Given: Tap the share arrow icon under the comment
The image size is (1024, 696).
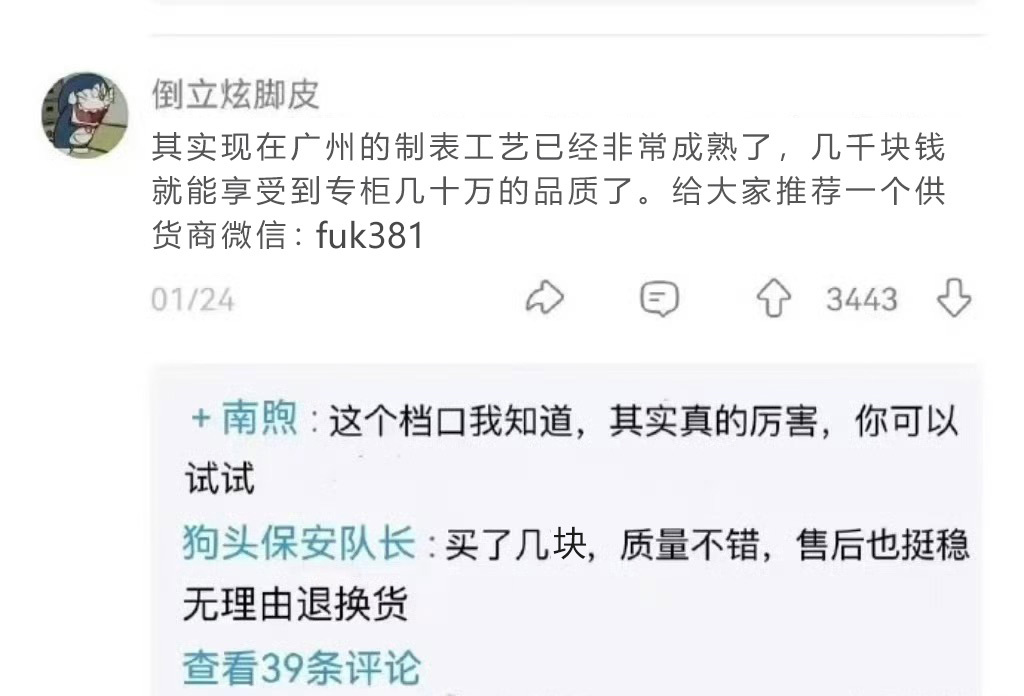Looking at the screenshot, I should click(x=545, y=298).
